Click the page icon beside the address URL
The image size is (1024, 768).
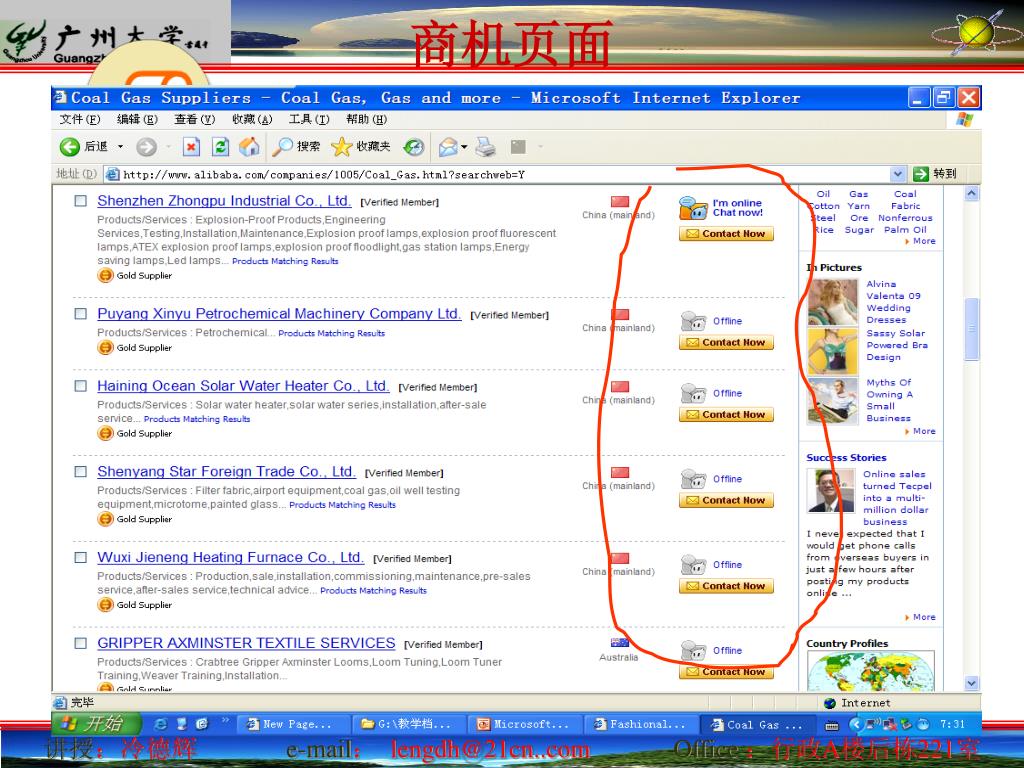click(112, 174)
